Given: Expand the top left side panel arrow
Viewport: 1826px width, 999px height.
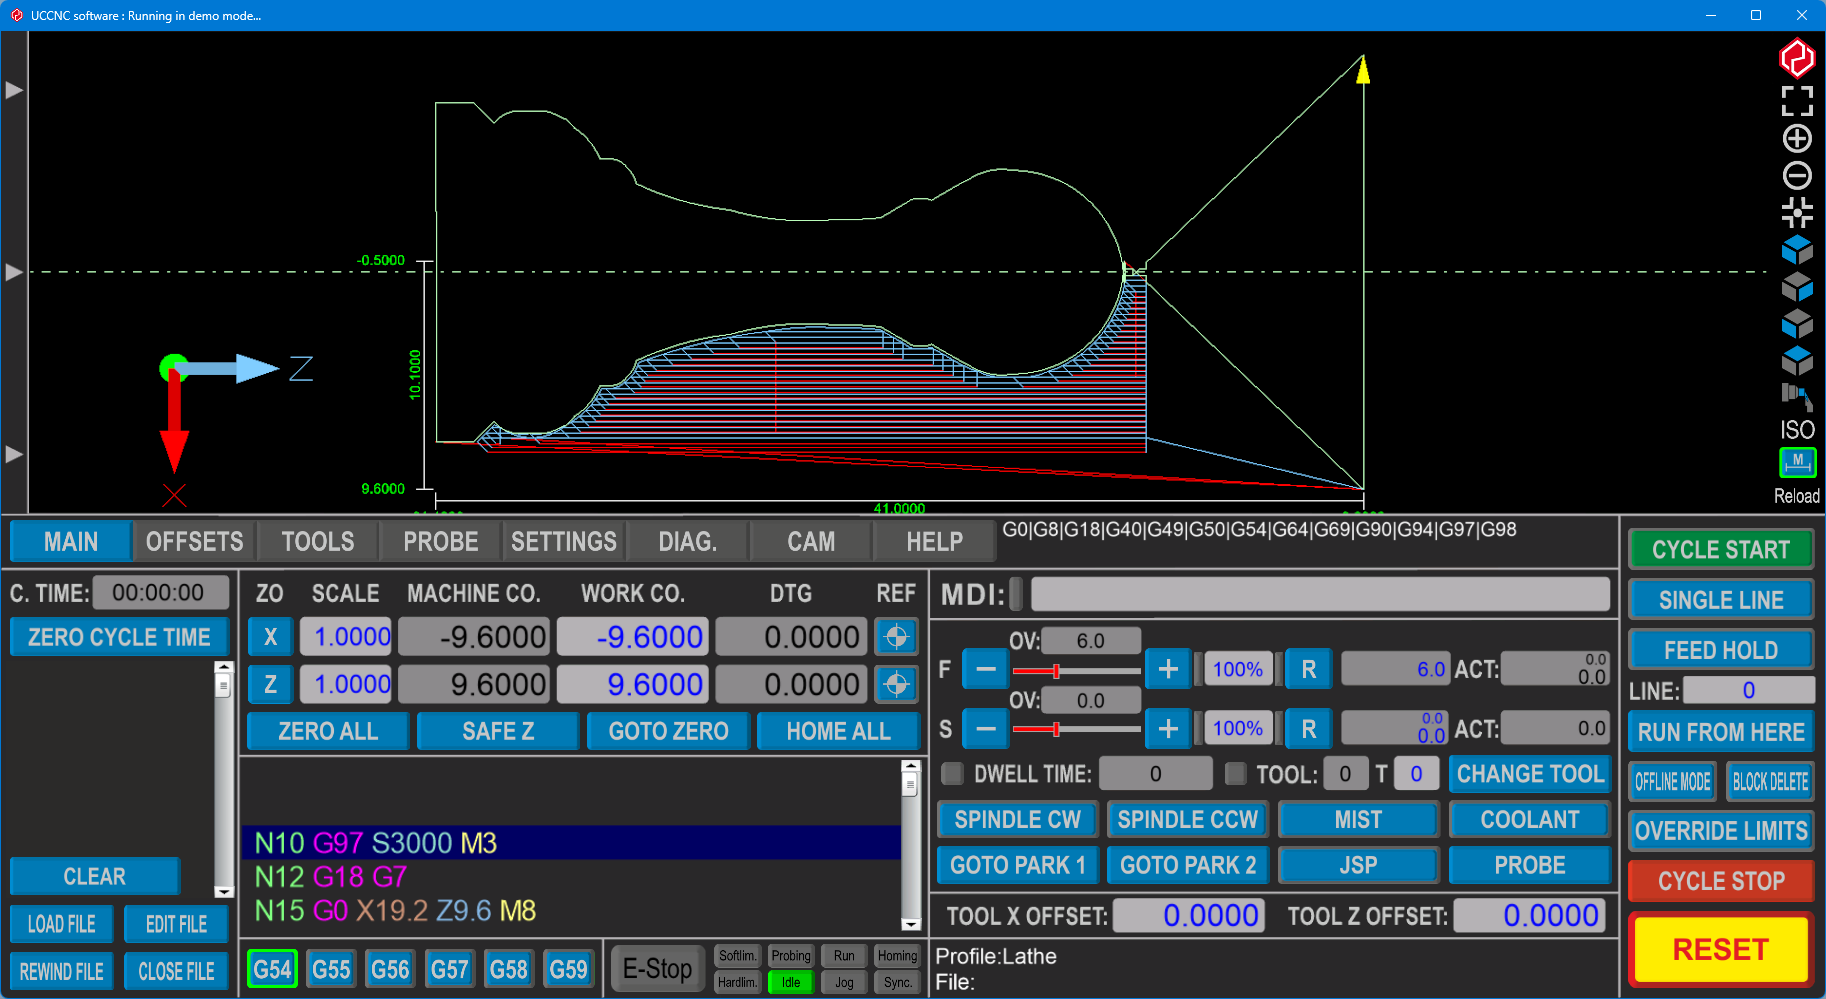Looking at the screenshot, I should 14,90.
